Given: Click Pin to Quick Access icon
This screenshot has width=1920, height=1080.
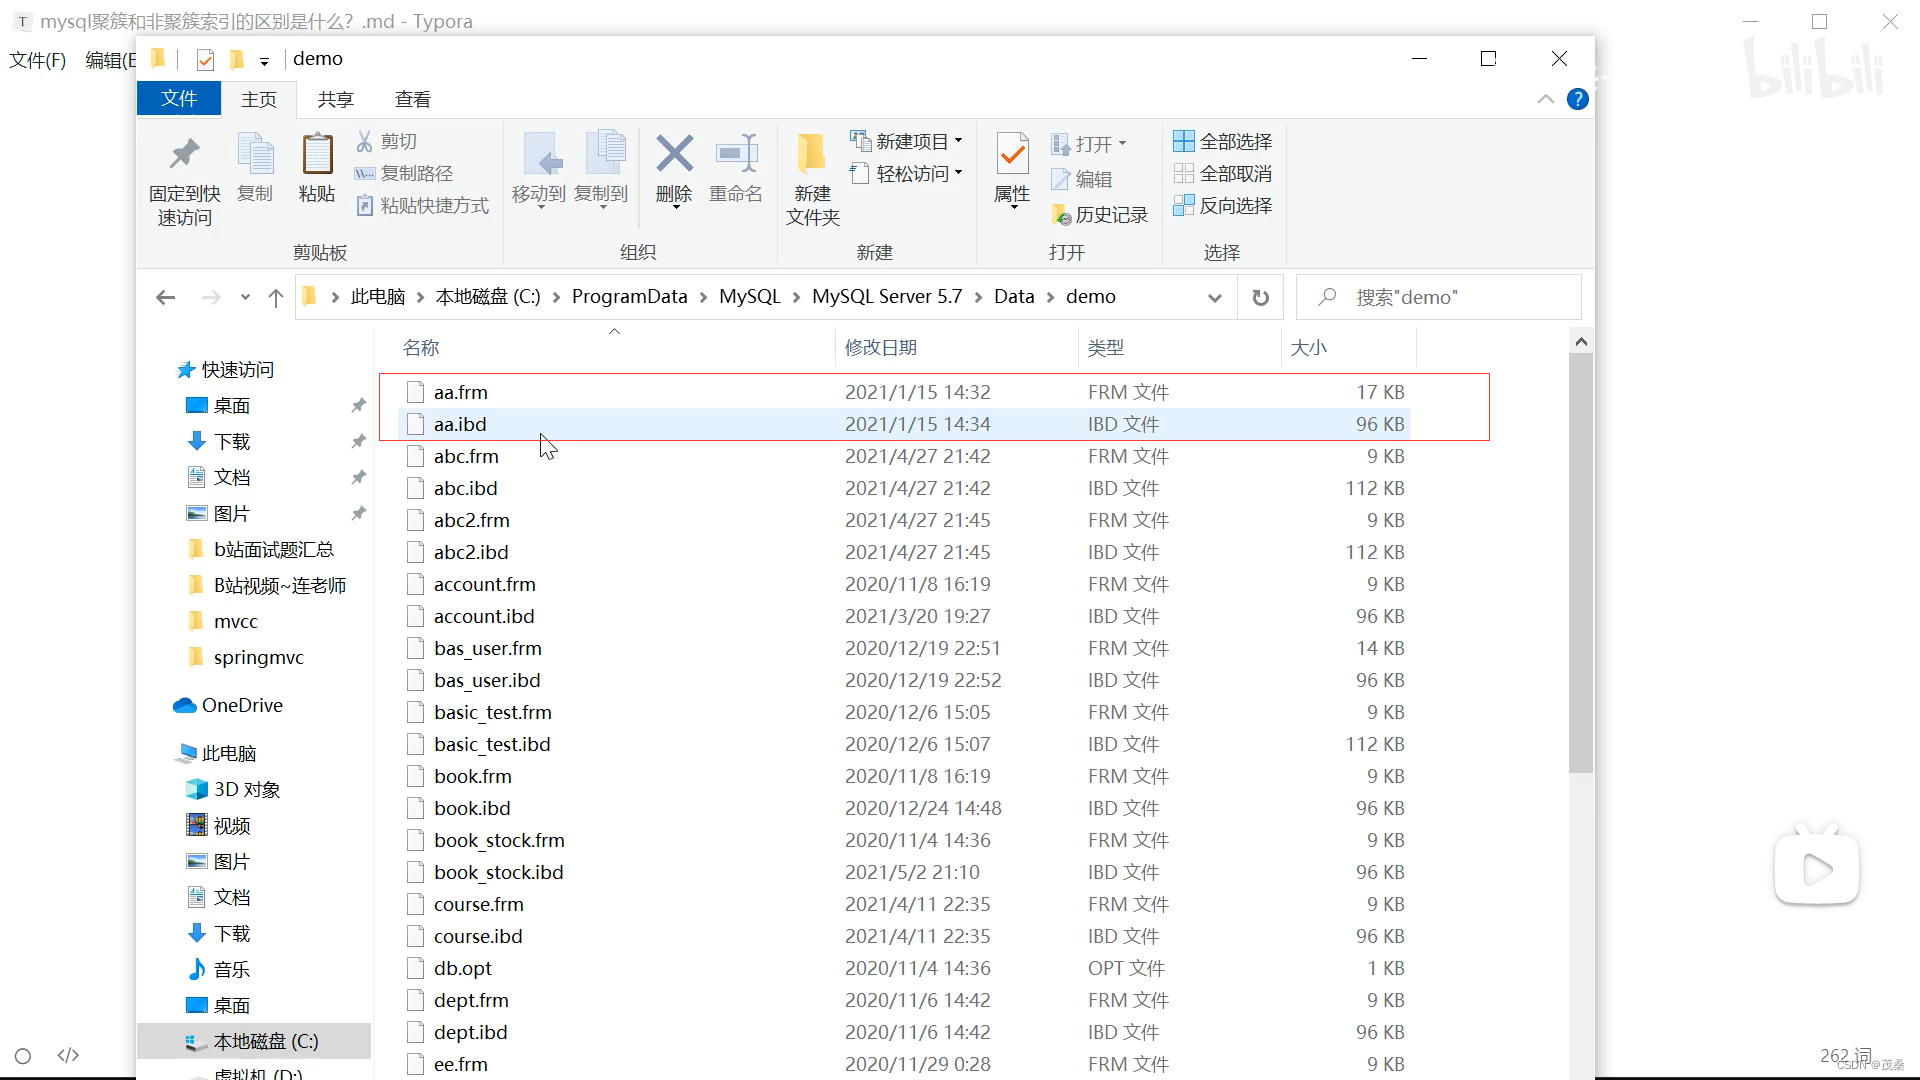Looking at the screenshot, I should click(184, 155).
